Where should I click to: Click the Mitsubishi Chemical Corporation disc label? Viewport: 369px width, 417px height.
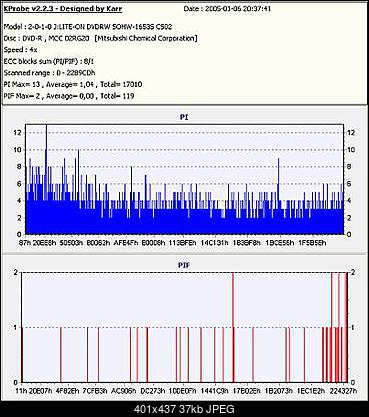[146, 38]
